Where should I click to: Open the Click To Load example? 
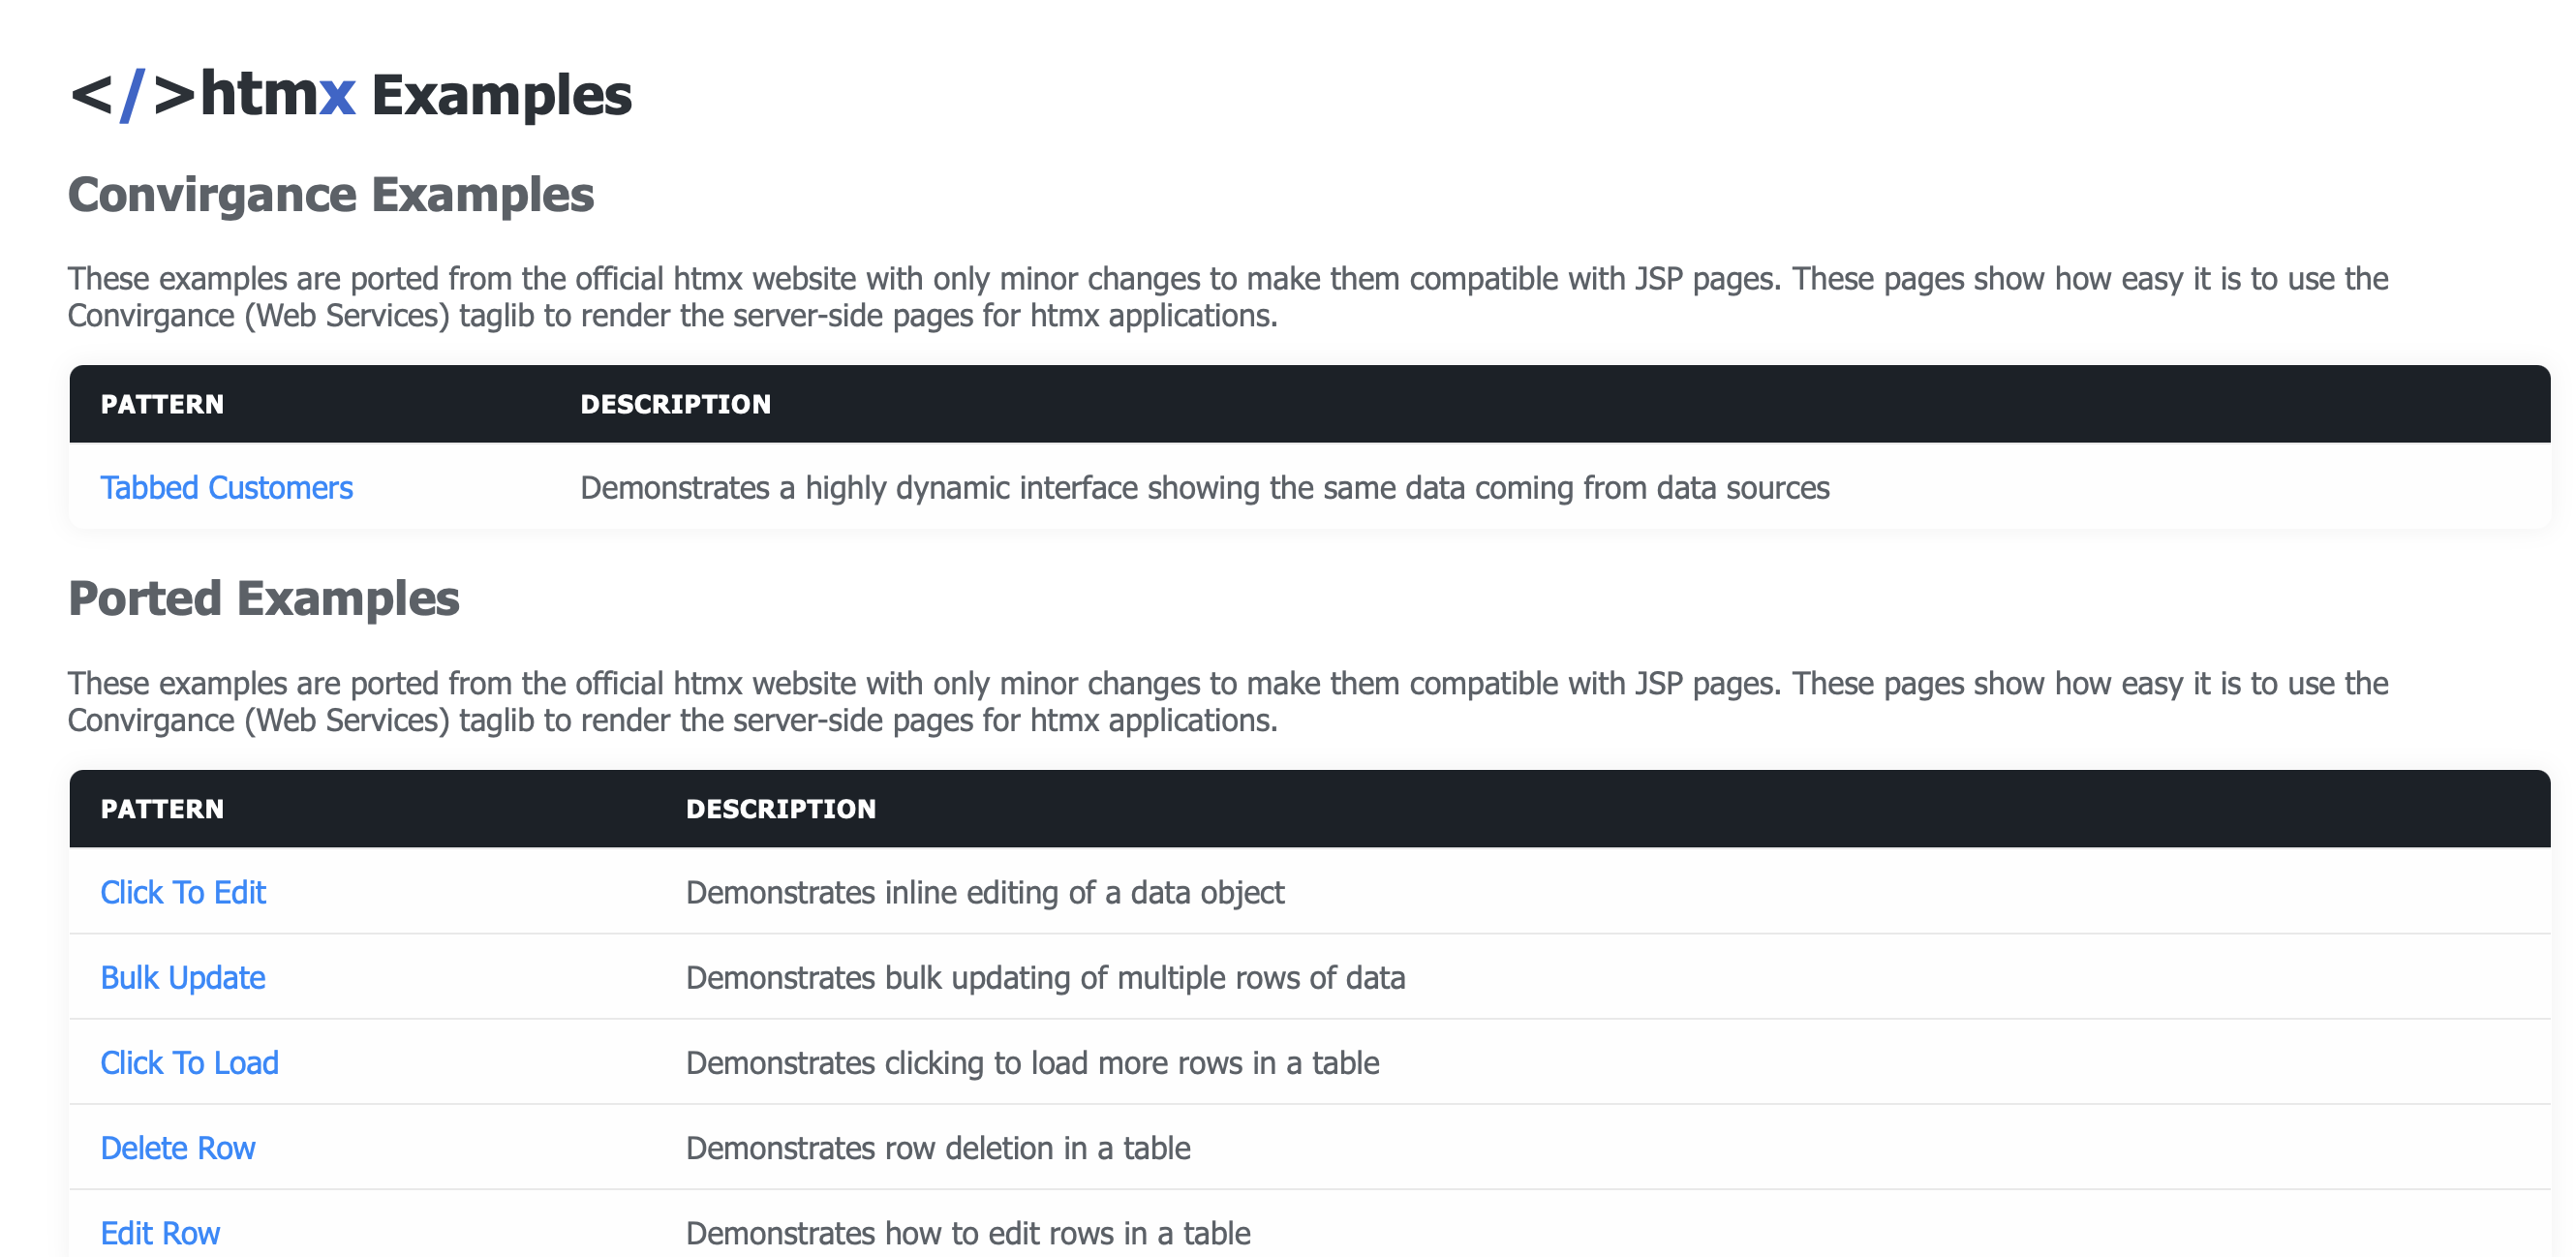point(189,1063)
